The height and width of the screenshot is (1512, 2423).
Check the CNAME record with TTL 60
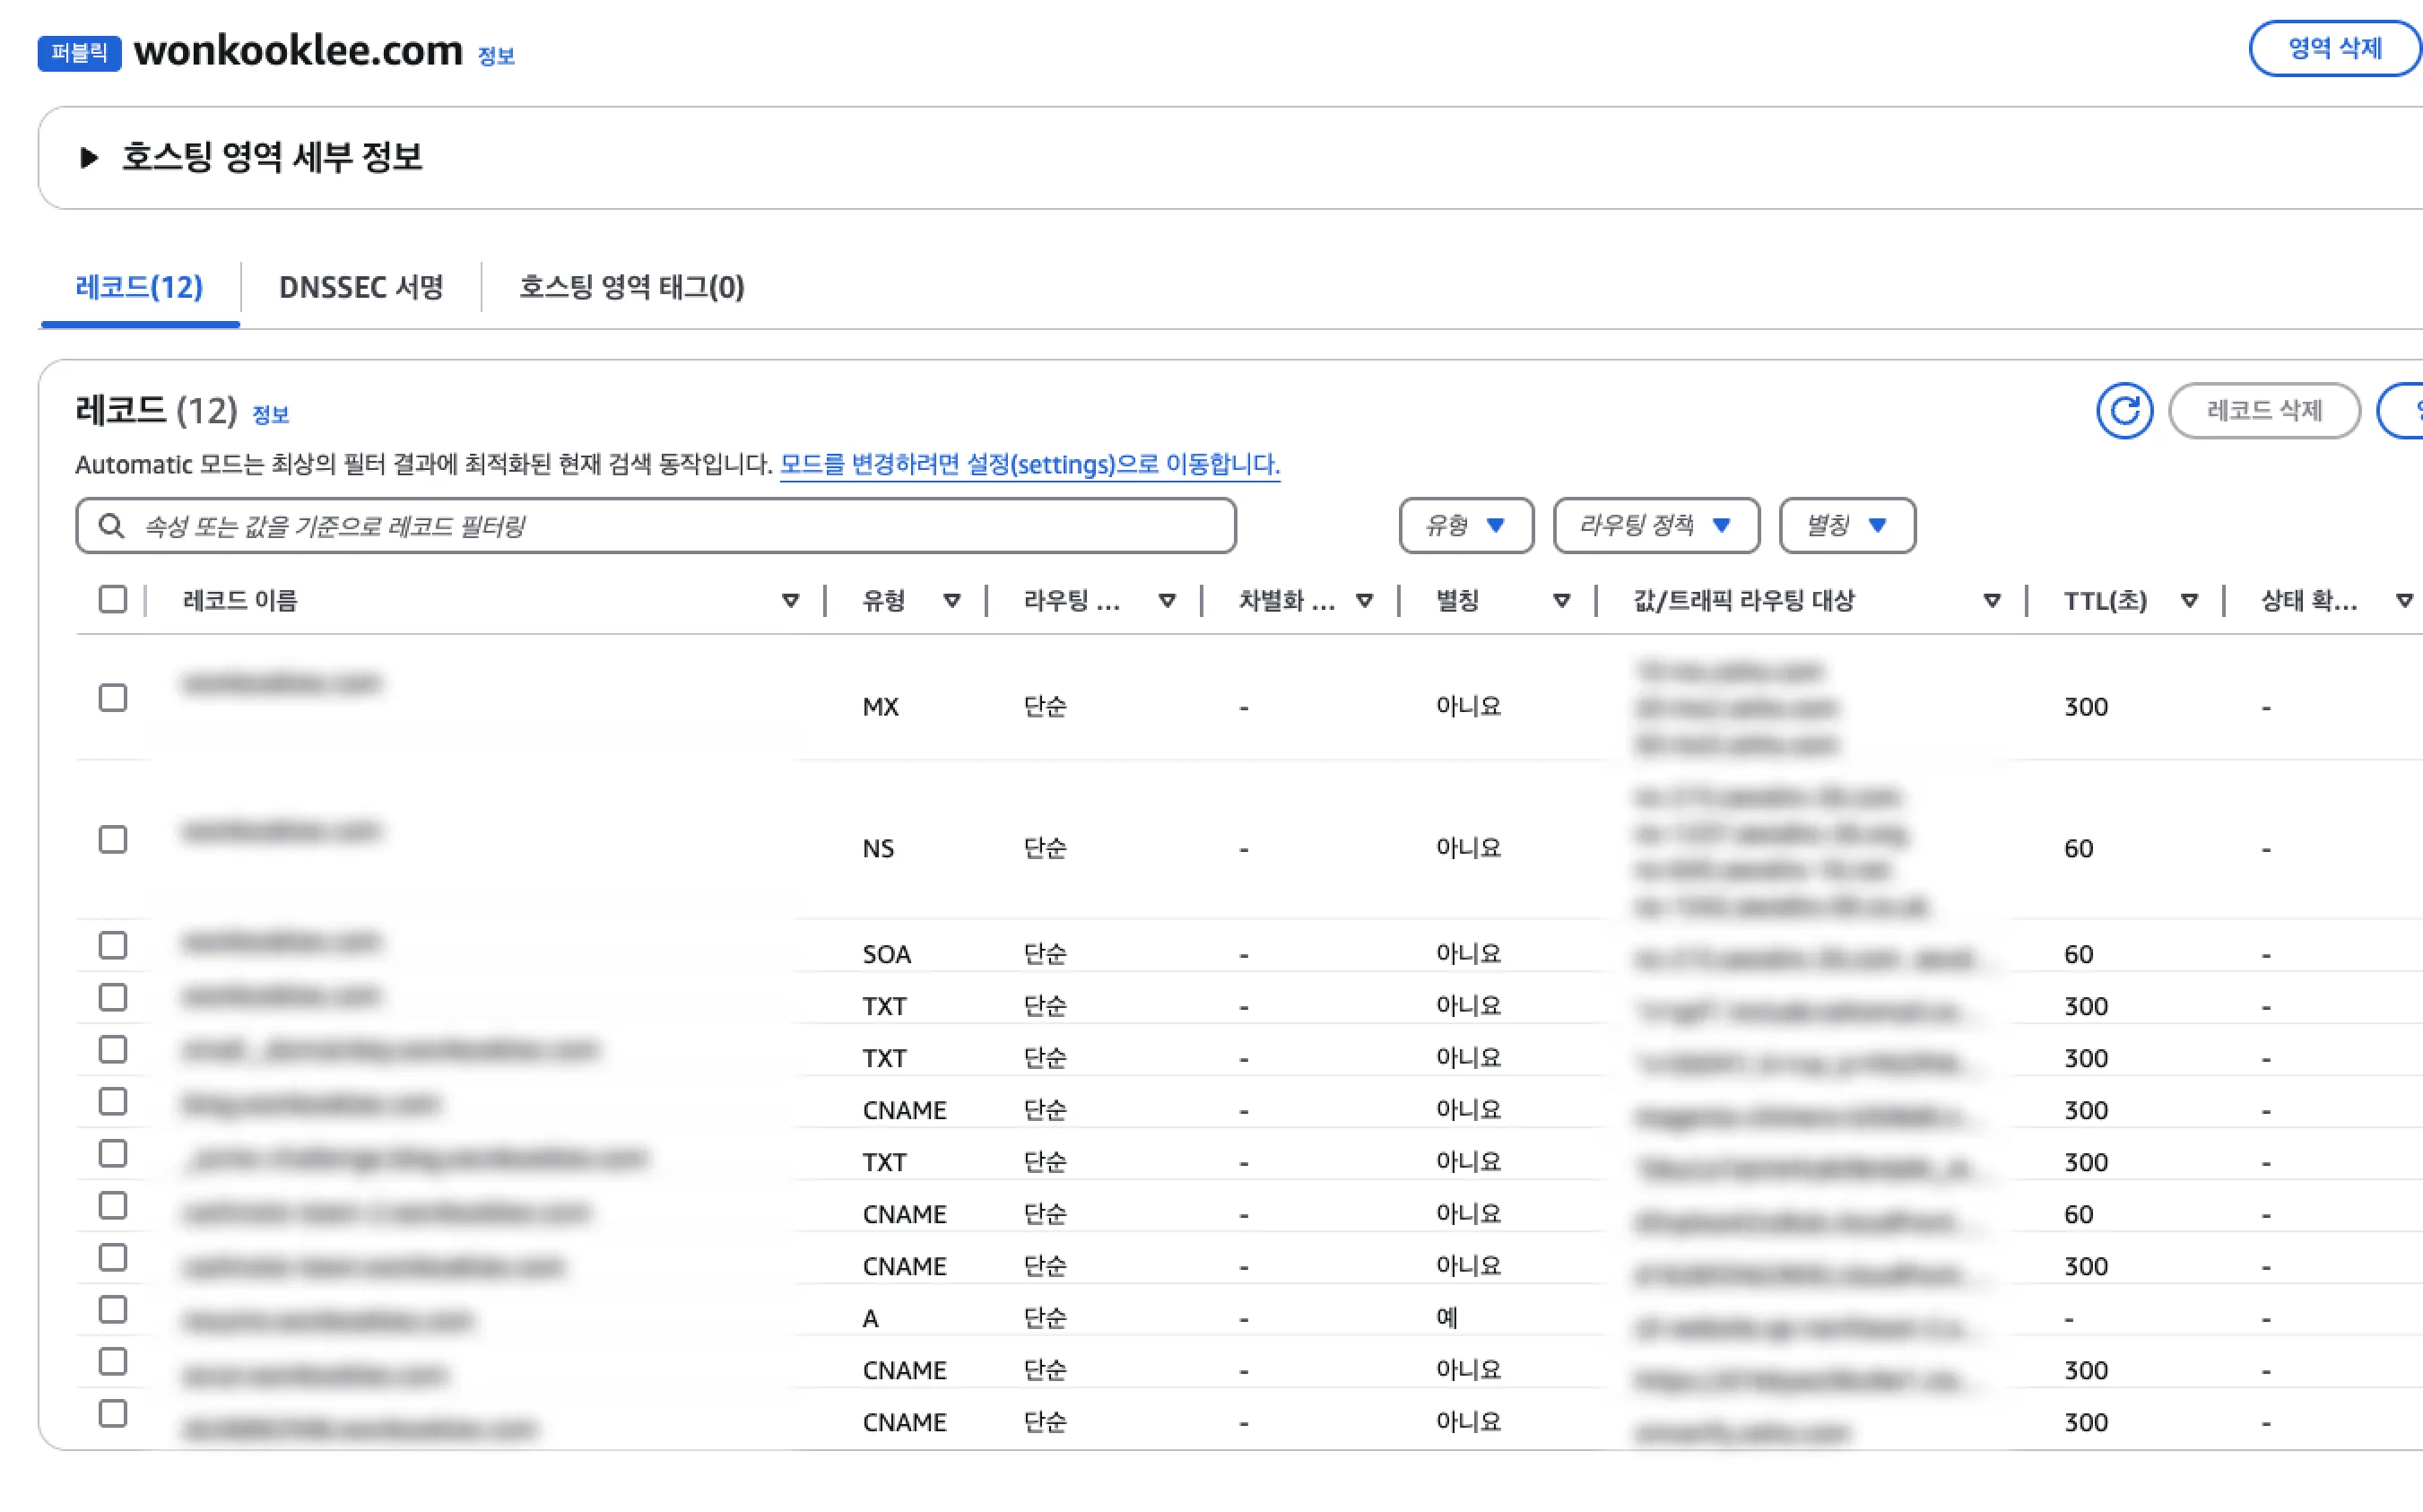(x=113, y=1206)
